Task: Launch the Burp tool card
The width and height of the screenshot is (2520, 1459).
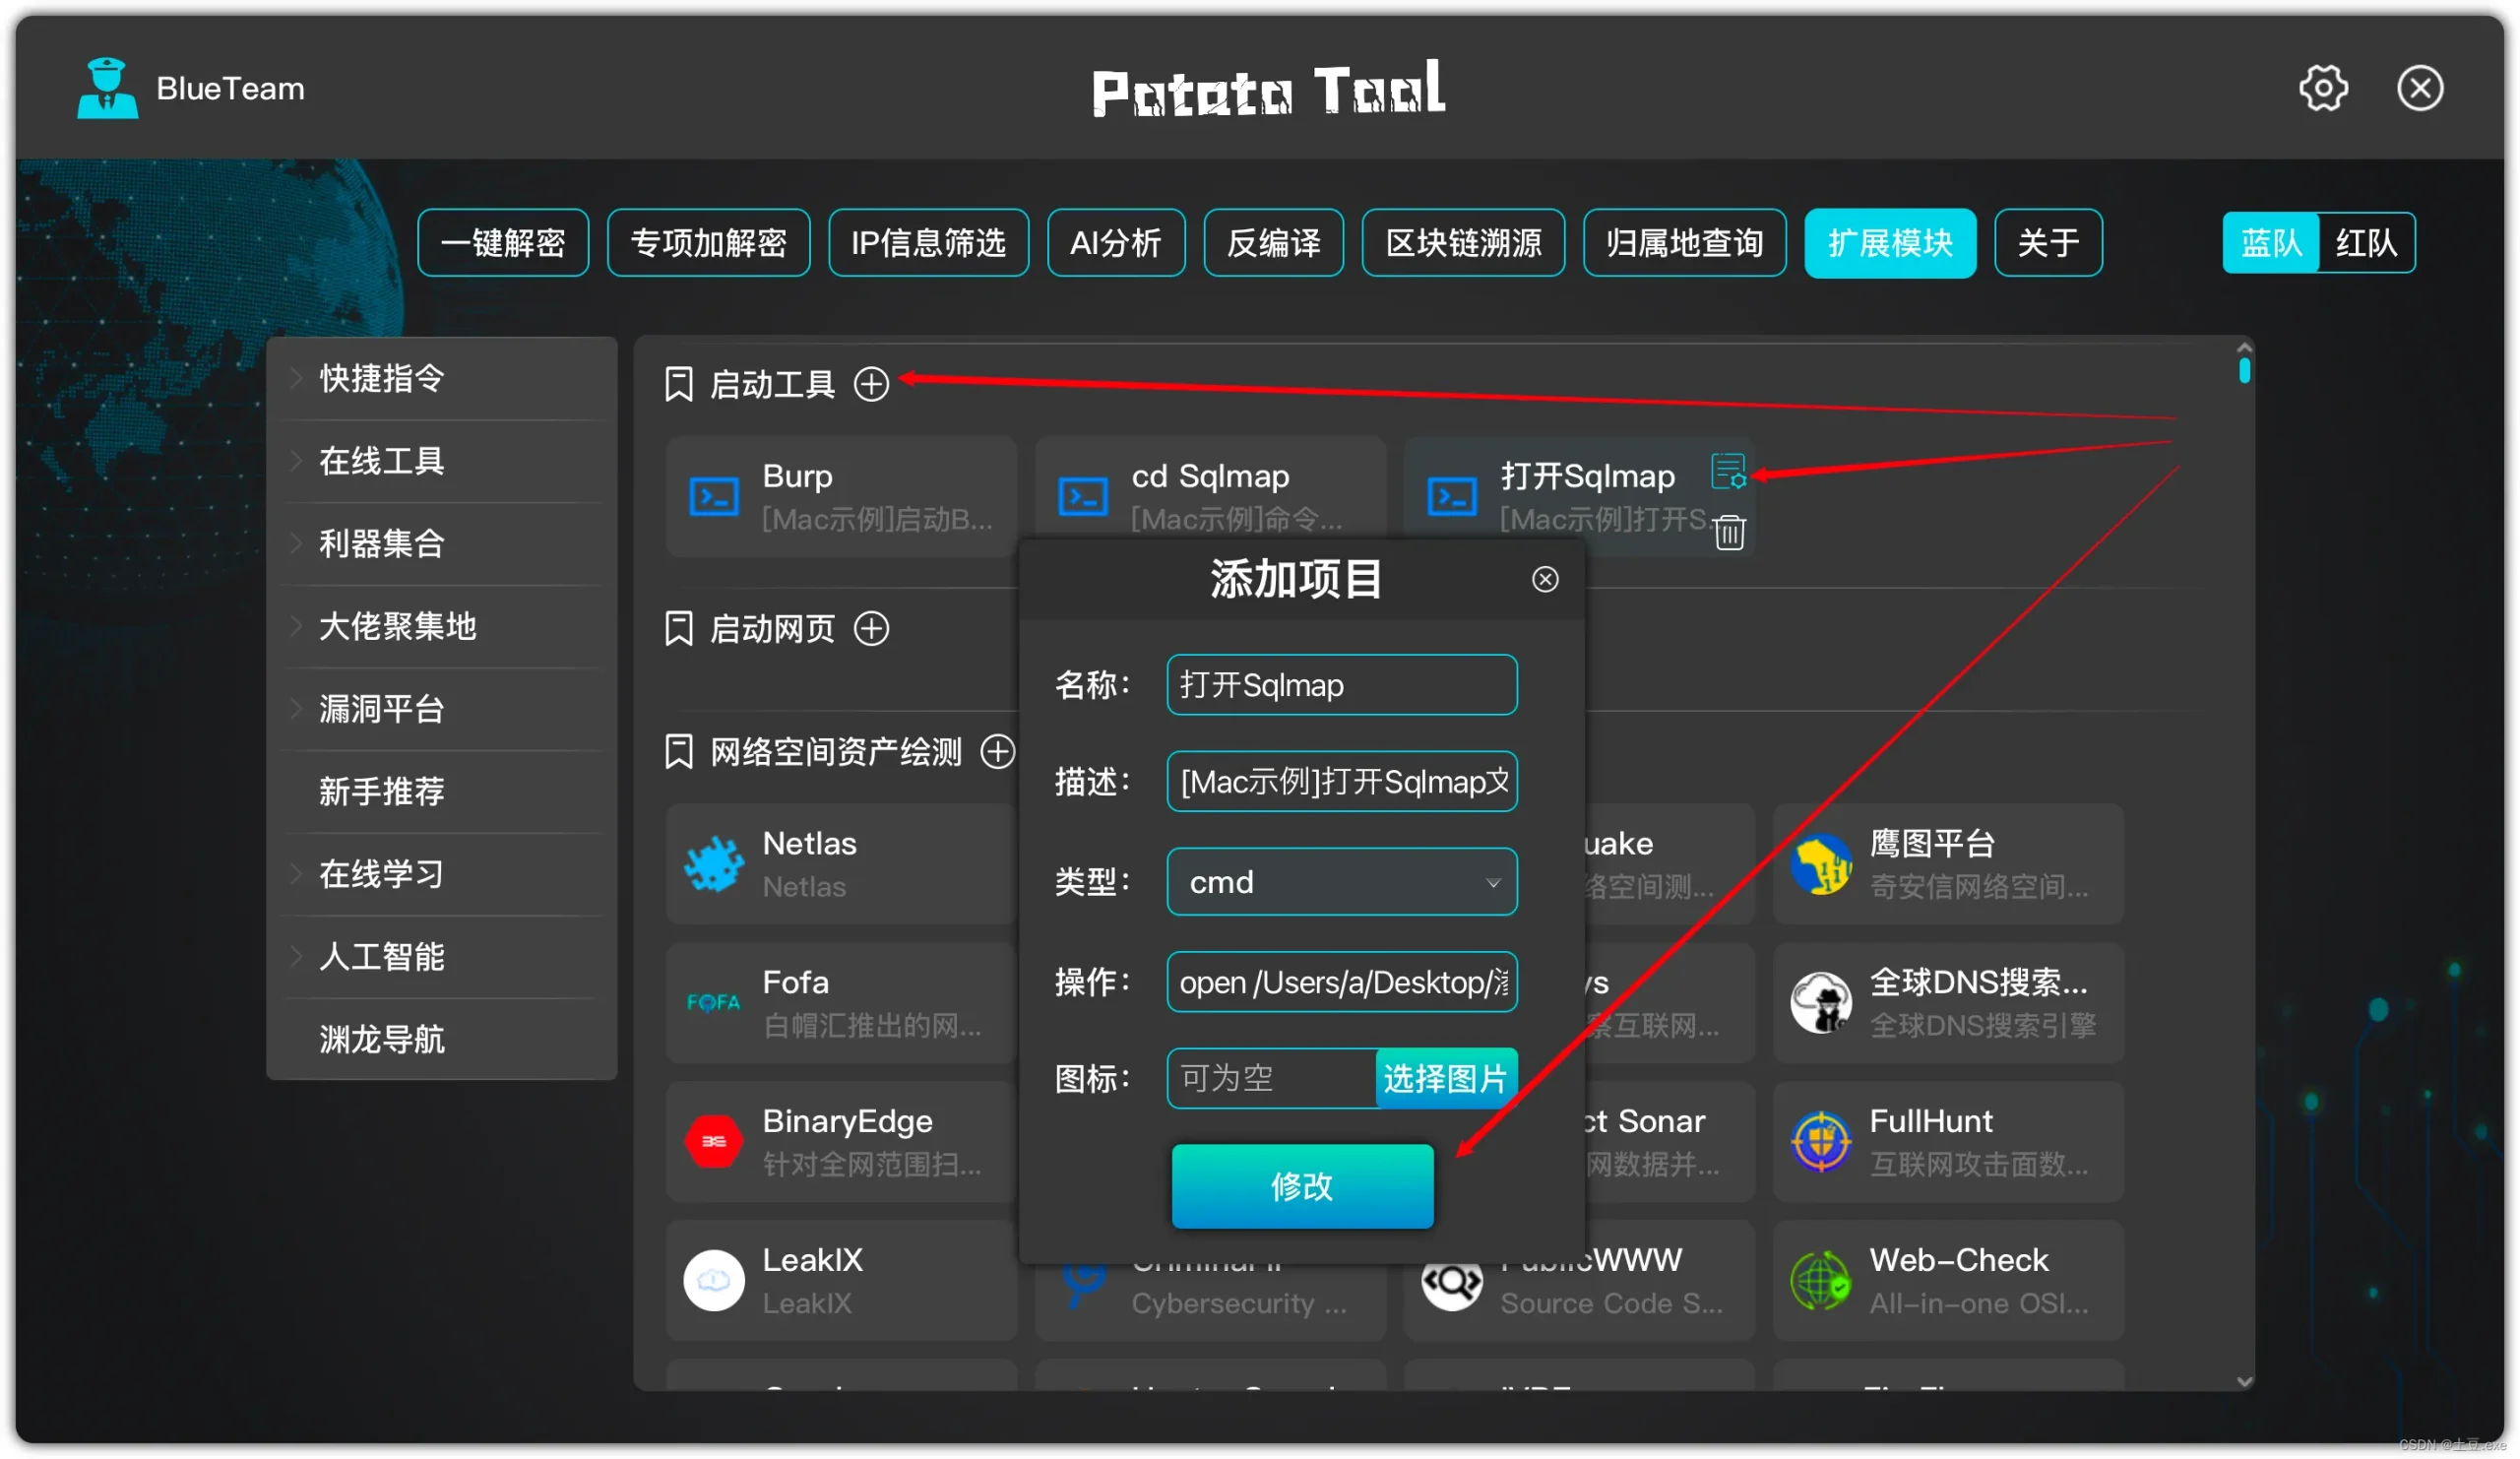Action: [841, 497]
